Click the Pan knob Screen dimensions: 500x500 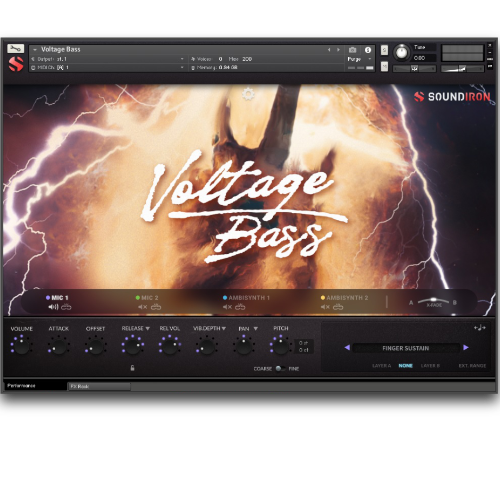pos(244,346)
